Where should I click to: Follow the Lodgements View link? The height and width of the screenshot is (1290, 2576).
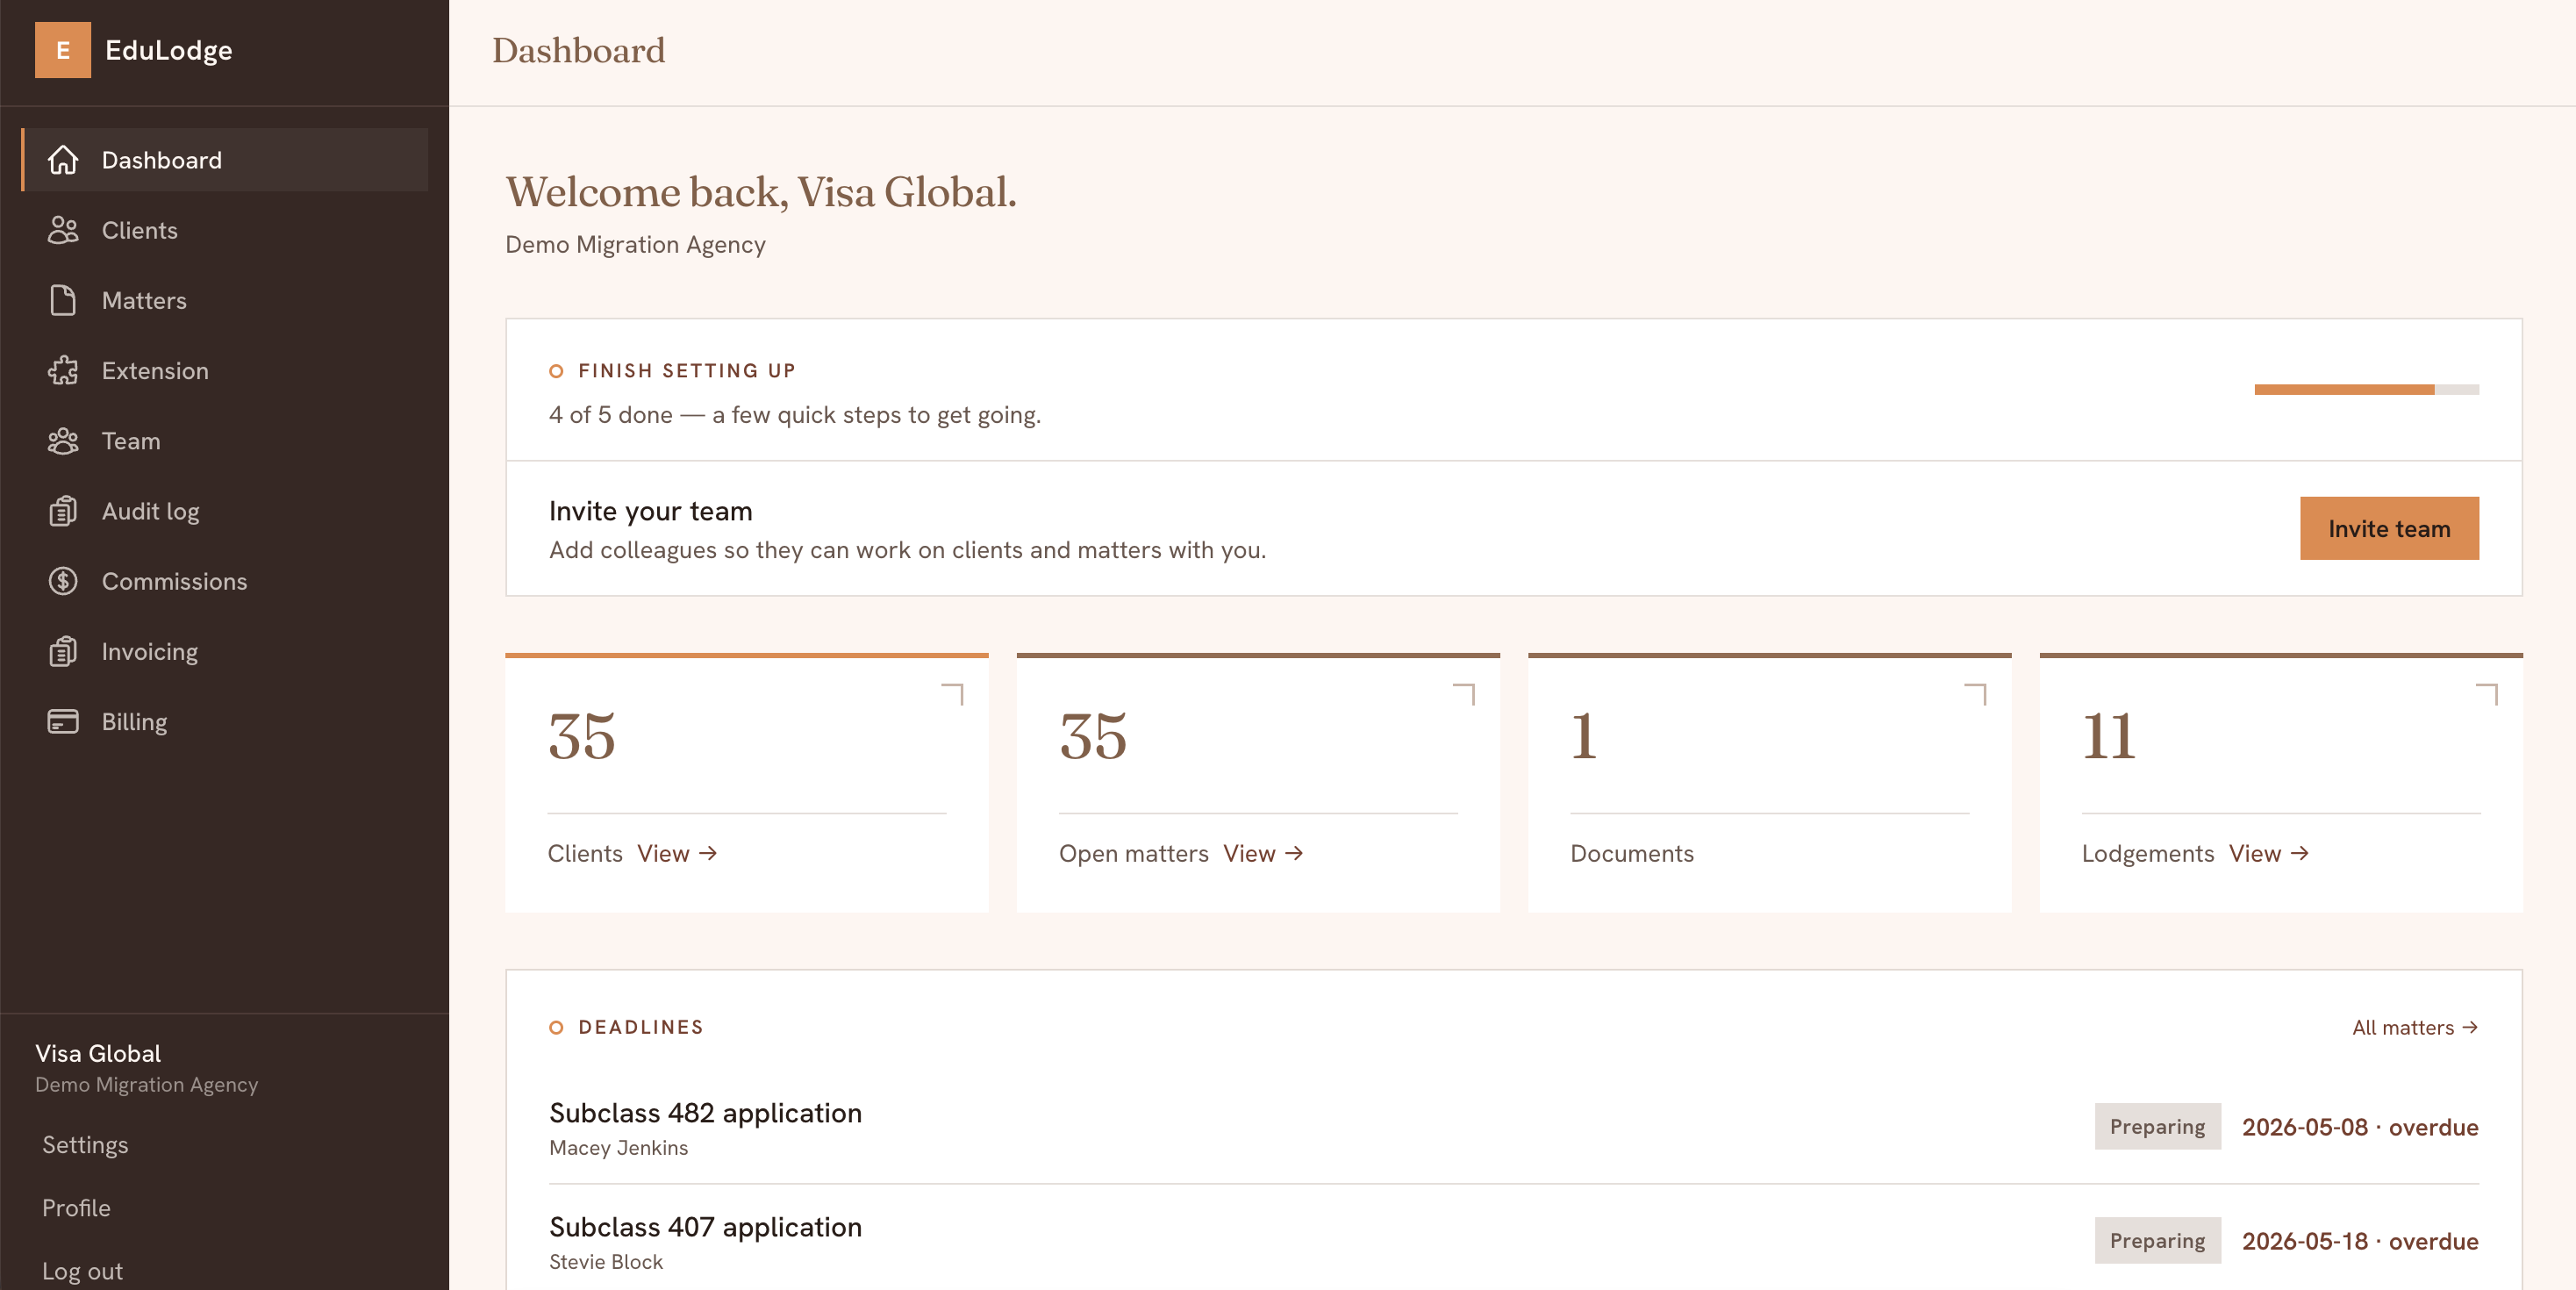[x=2268, y=853]
